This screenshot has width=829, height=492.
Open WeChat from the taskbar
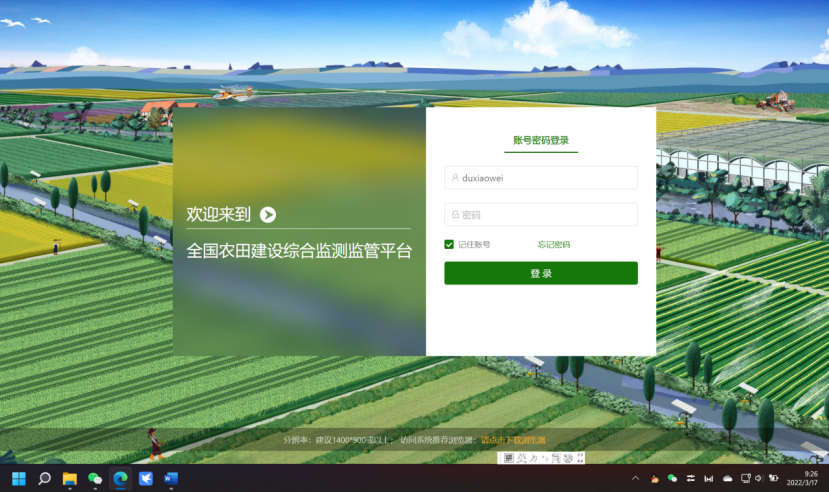coord(95,478)
